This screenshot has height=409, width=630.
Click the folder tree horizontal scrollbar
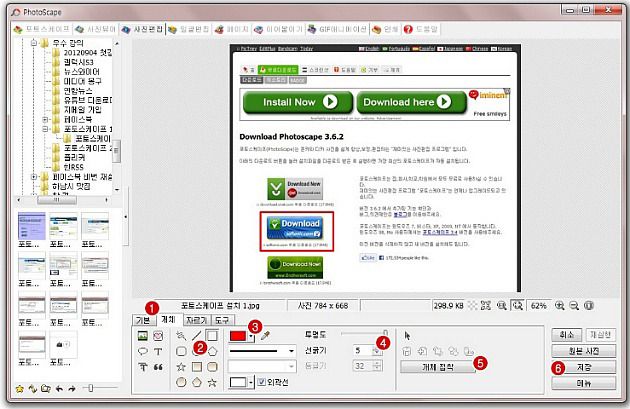(x=64, y=200)
